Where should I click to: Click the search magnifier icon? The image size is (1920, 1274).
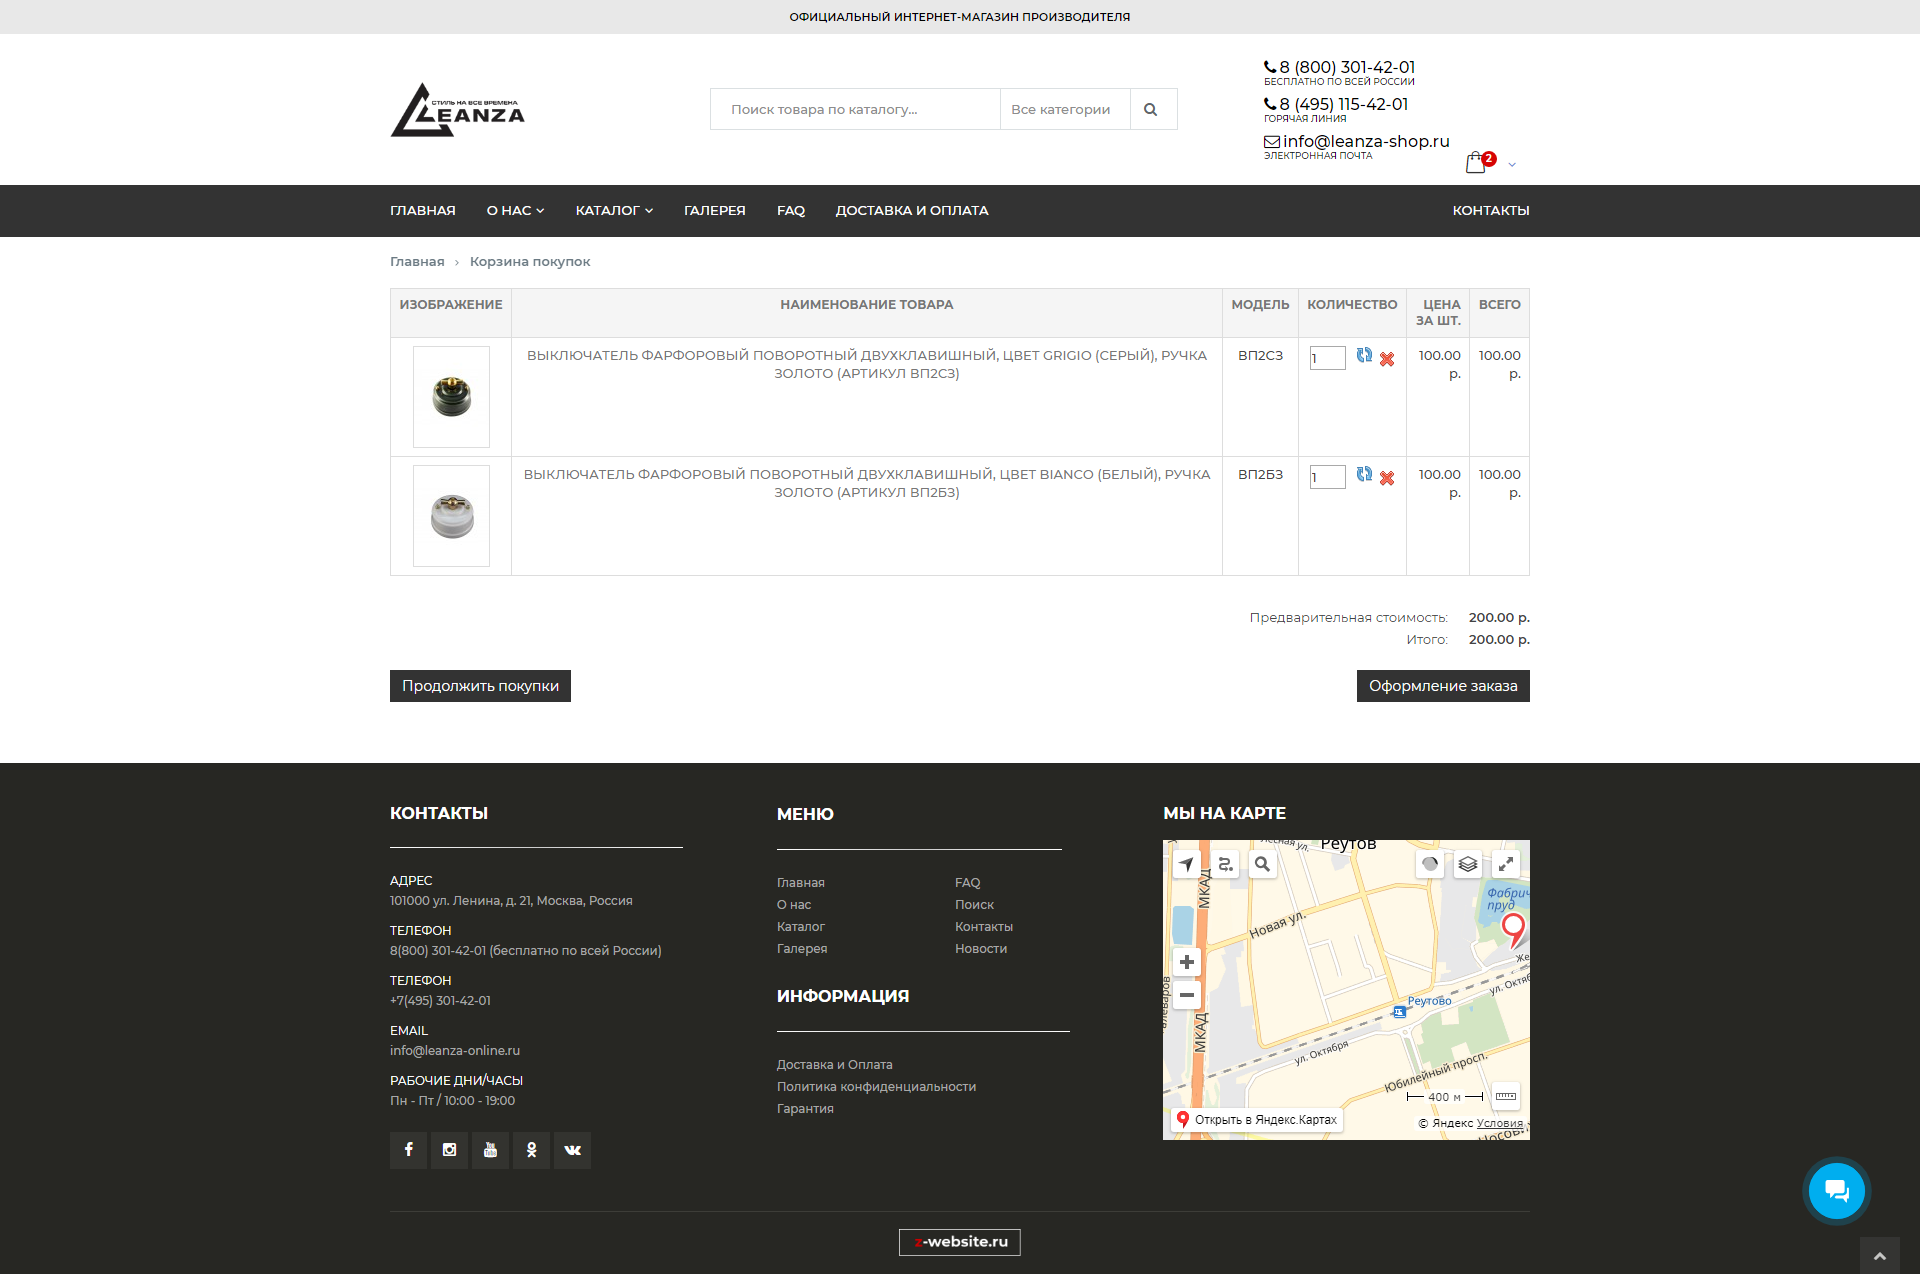[1152, 108]
